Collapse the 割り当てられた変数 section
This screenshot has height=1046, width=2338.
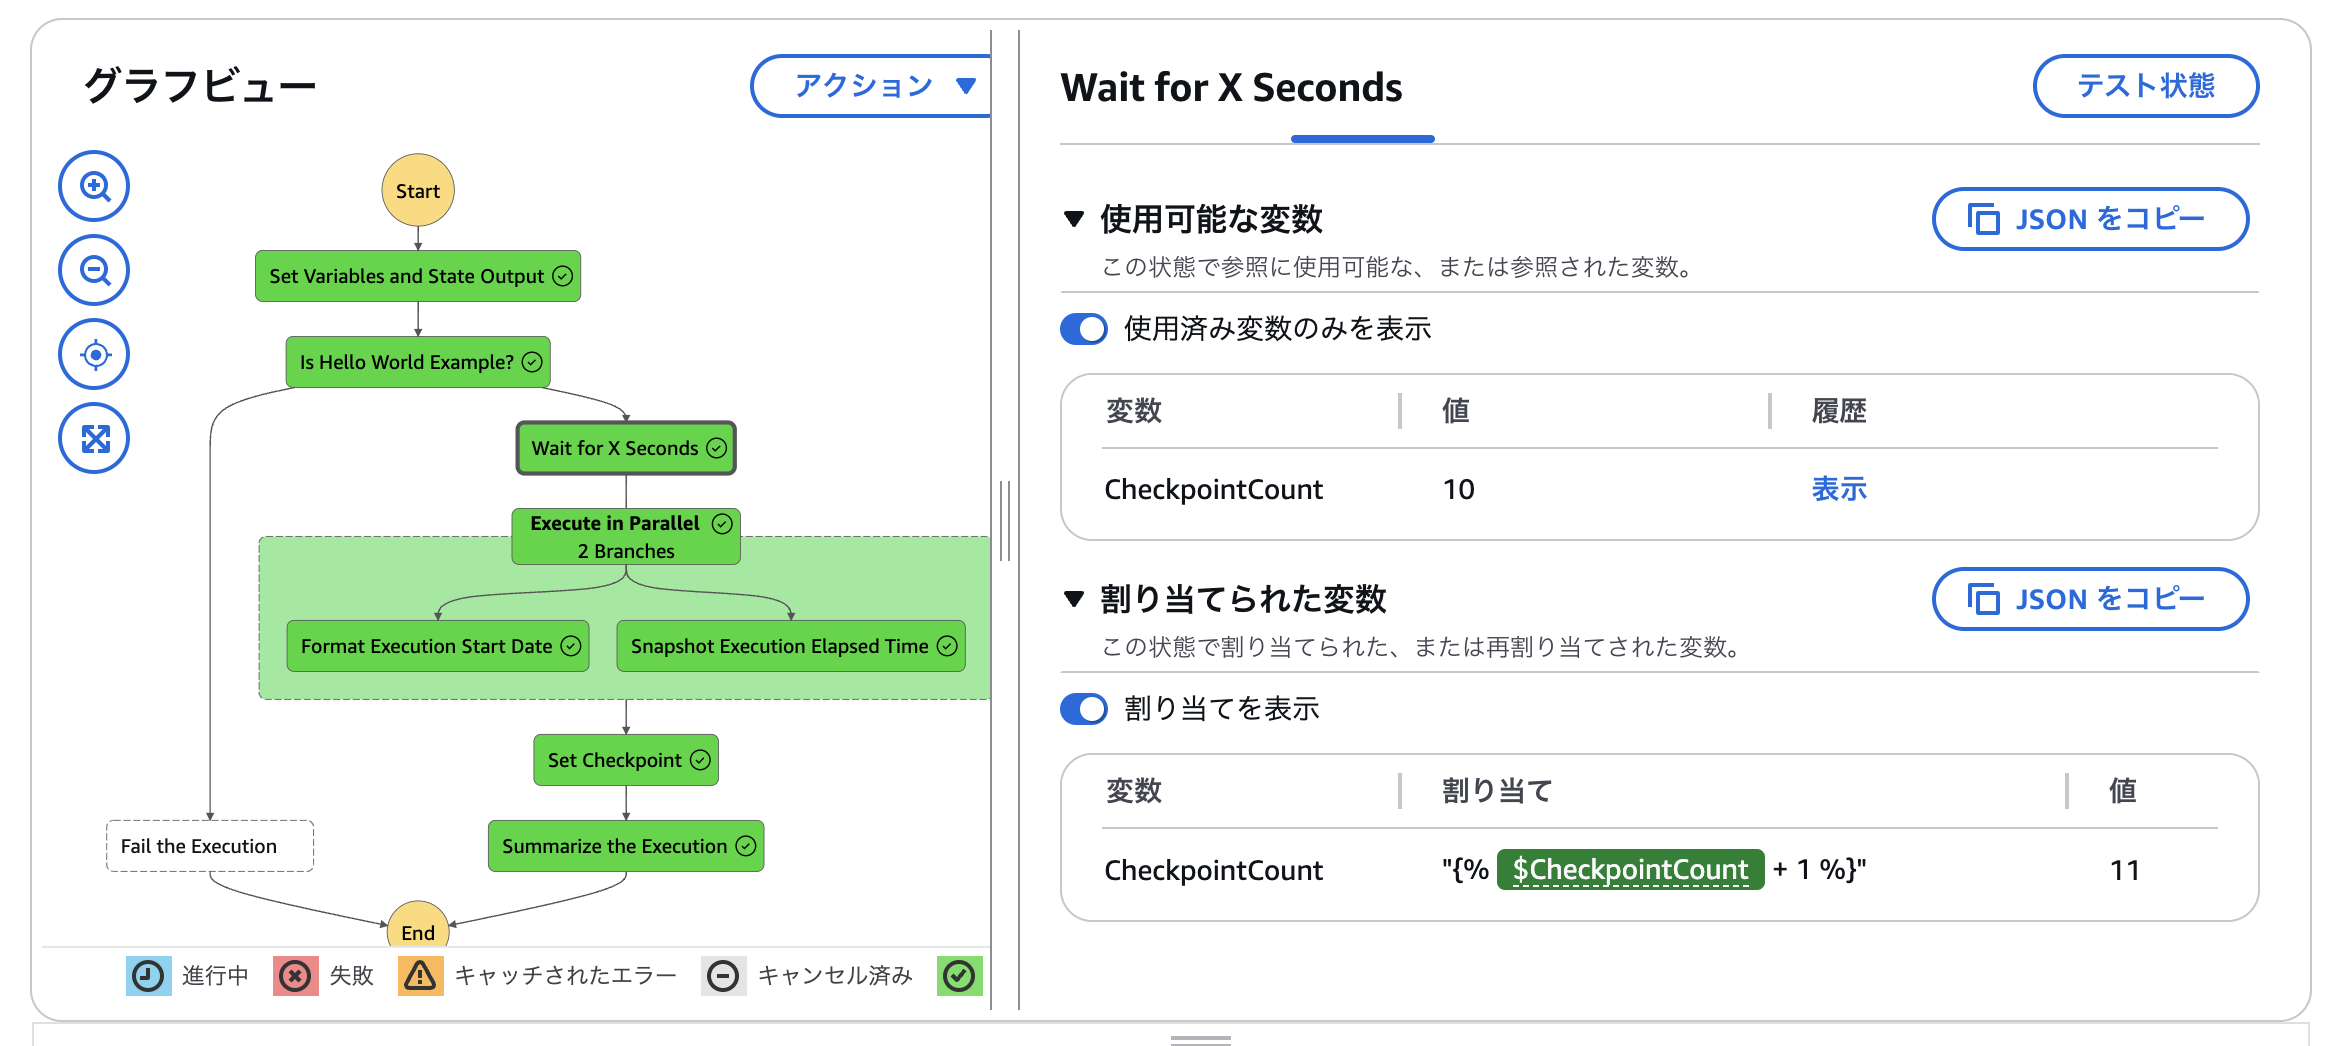(x=1074, y=600)
